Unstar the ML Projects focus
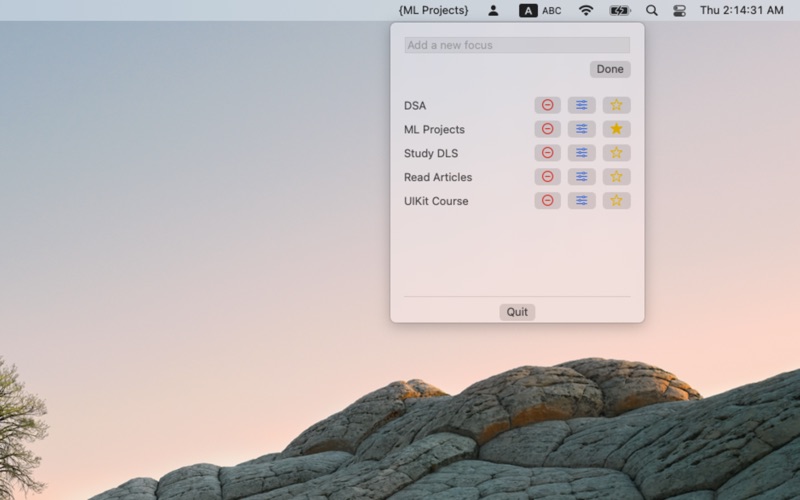Image resolution: width=800 pixels, height=500 pixels. (x=616, y=129)
